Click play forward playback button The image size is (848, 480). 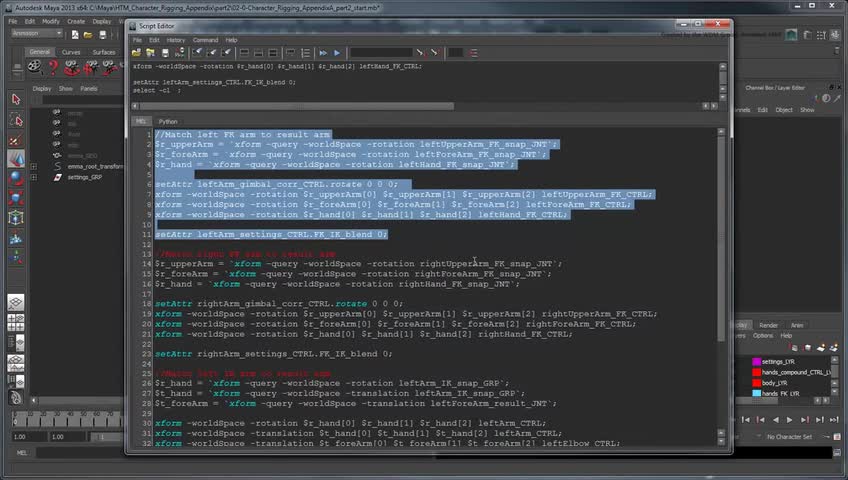[789, 419]
